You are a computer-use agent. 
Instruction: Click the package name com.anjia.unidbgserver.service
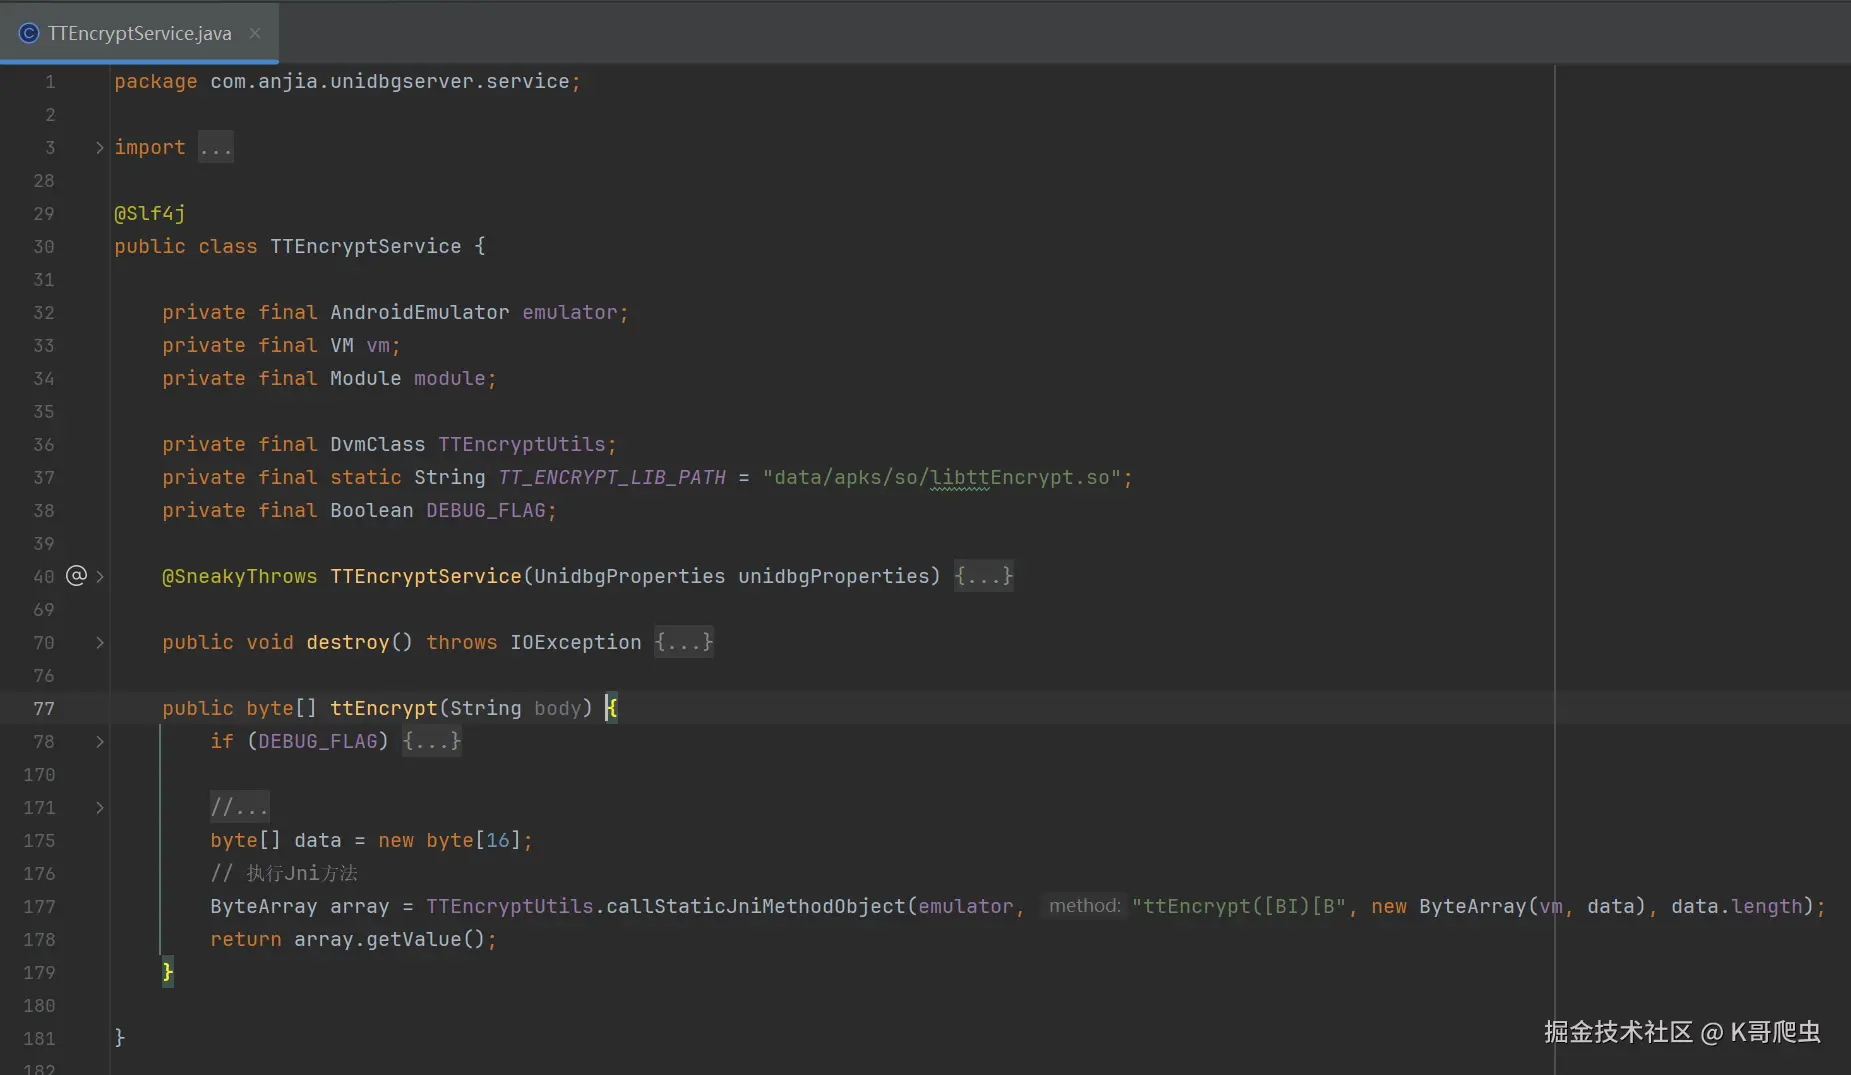tap(390, 82)
